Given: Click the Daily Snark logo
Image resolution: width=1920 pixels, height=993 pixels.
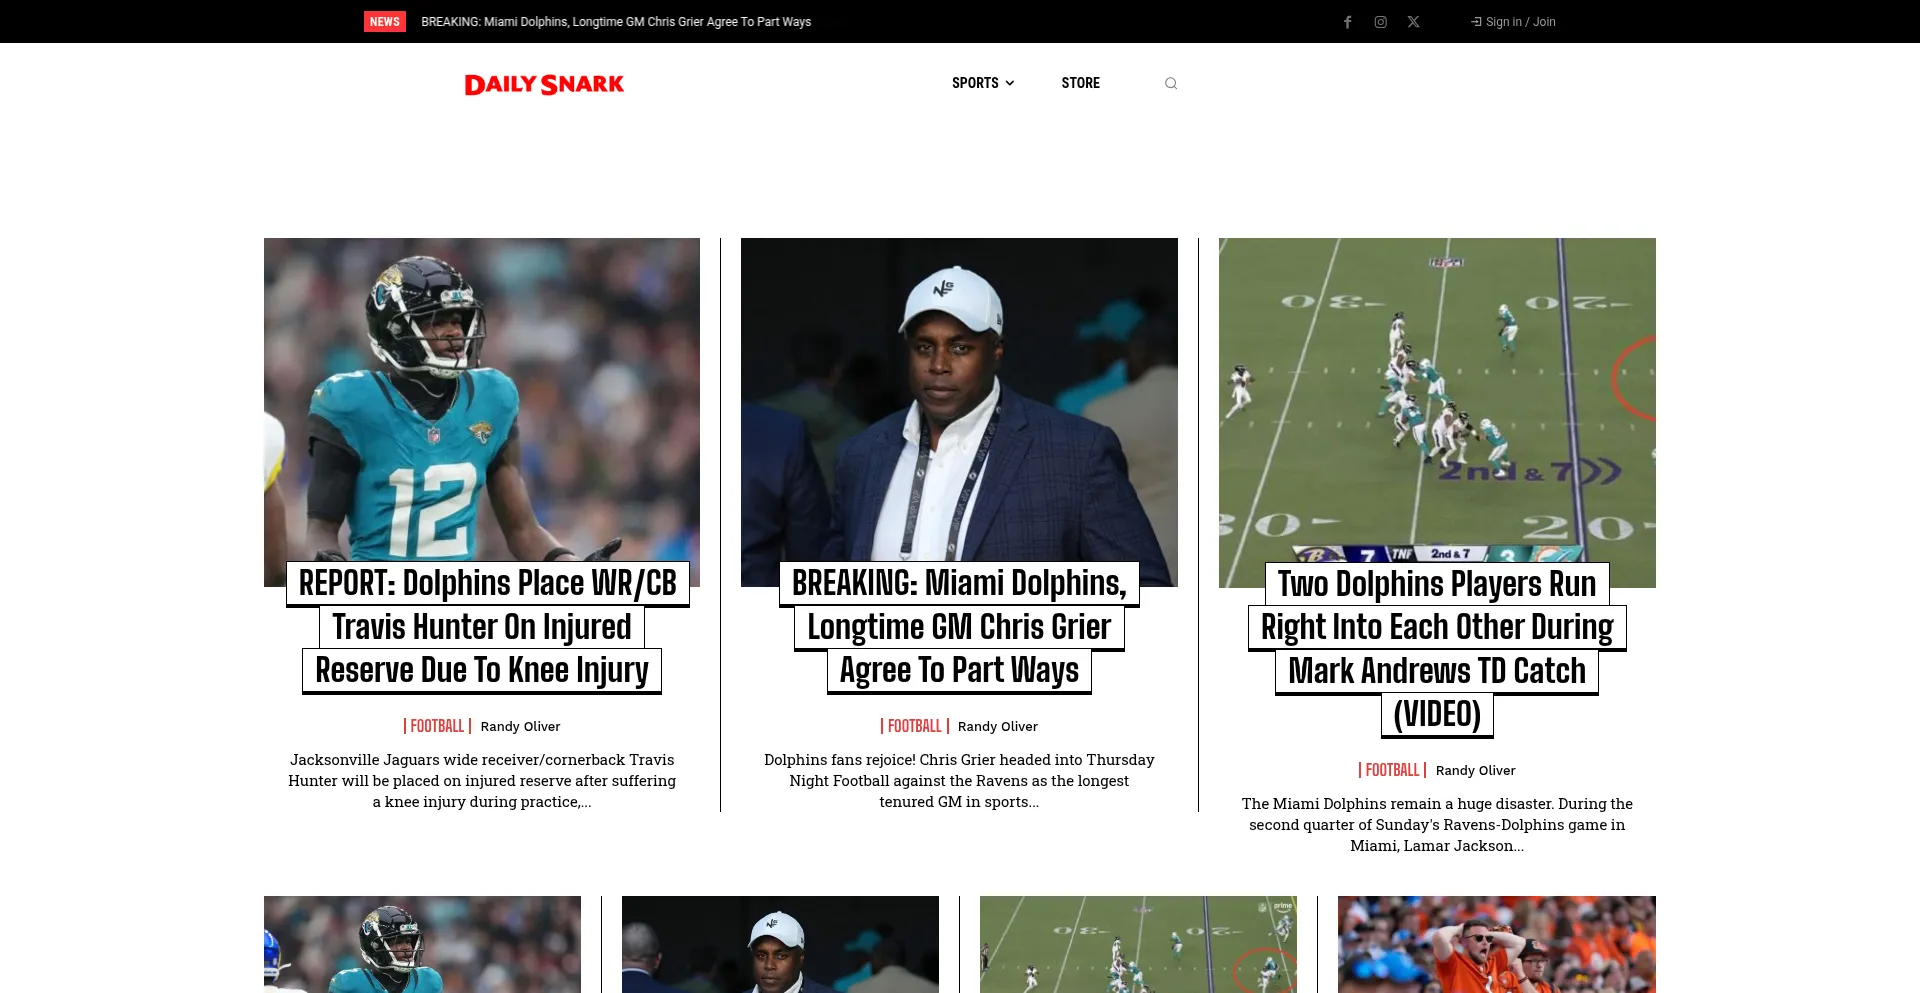Looking at the screenshot, I should tap(544, 84).
